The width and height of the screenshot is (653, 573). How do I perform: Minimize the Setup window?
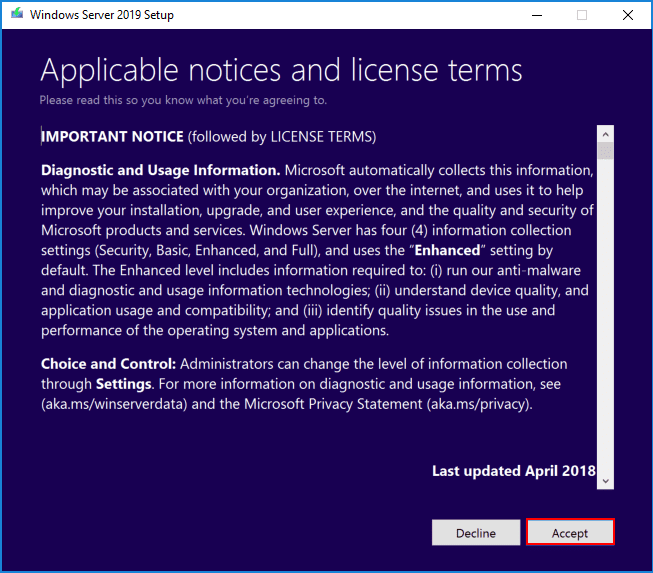537,15
